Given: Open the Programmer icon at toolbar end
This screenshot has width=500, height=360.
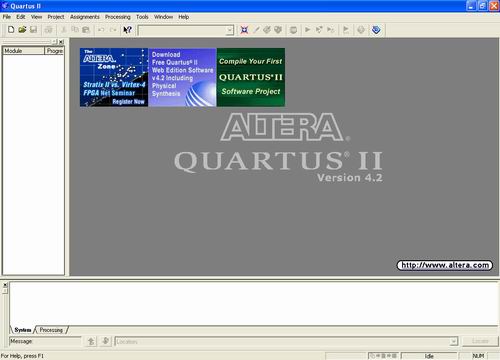Looking at the screenshot, I should 376,30.
